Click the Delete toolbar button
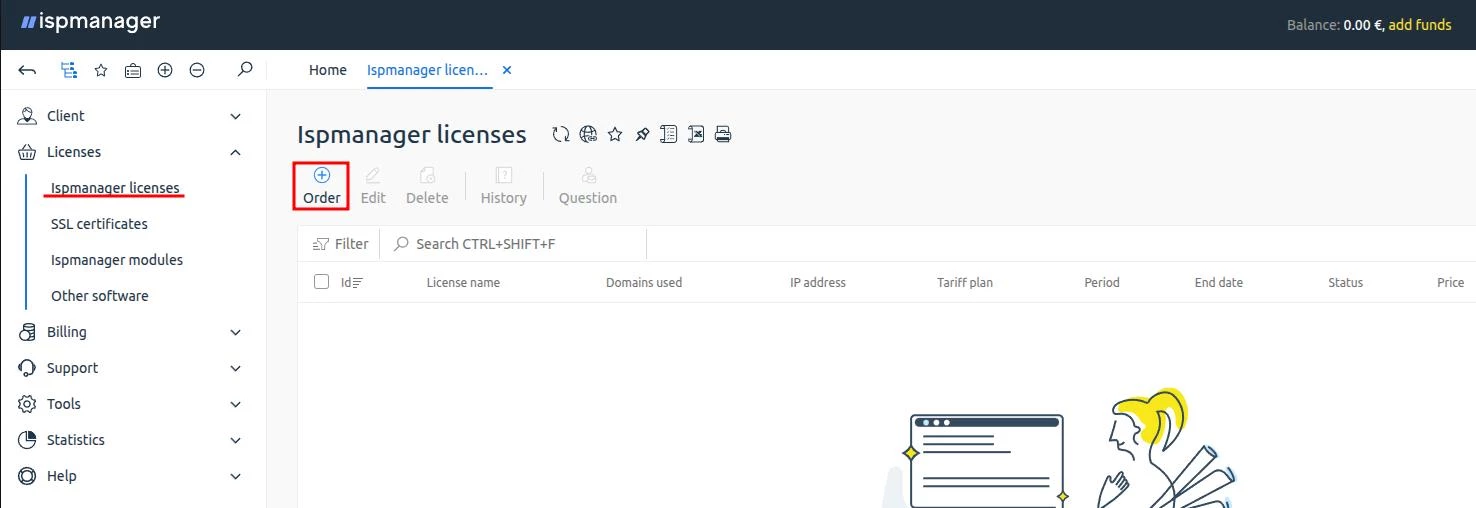Image resolution: width=1476 pixels, height=508 pixels. click(427, 186)
